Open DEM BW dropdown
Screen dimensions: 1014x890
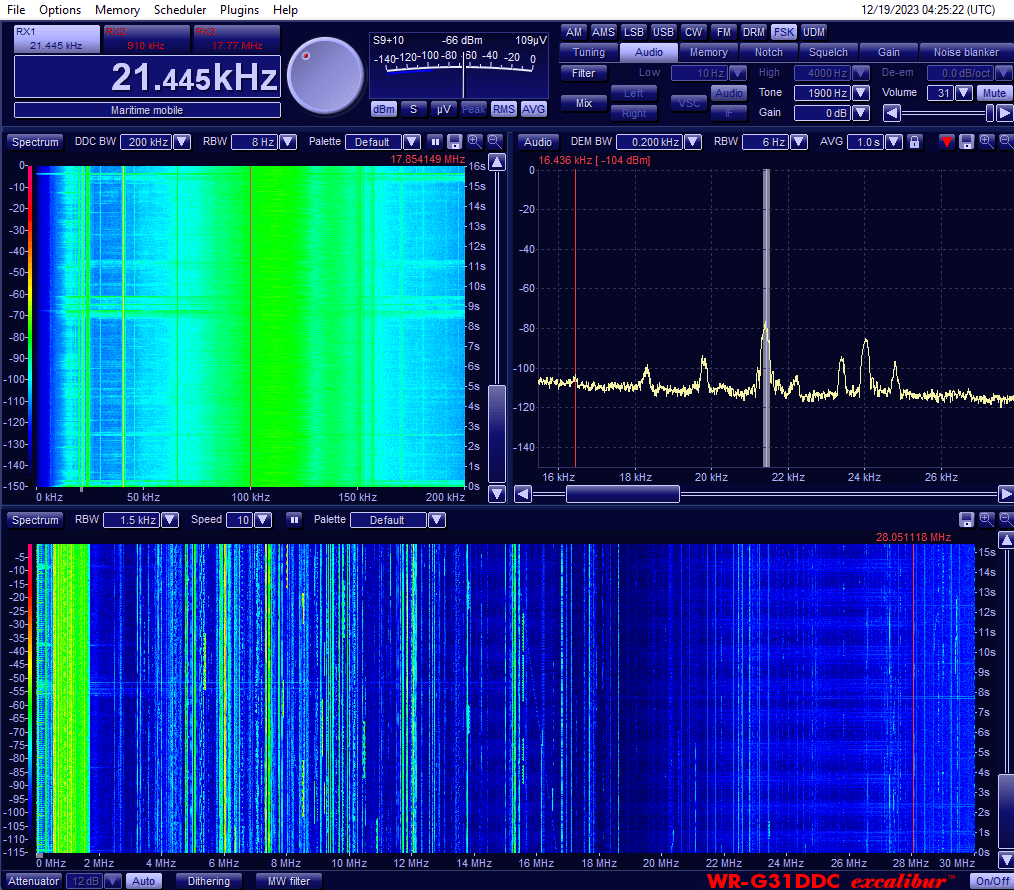(693, 142)
